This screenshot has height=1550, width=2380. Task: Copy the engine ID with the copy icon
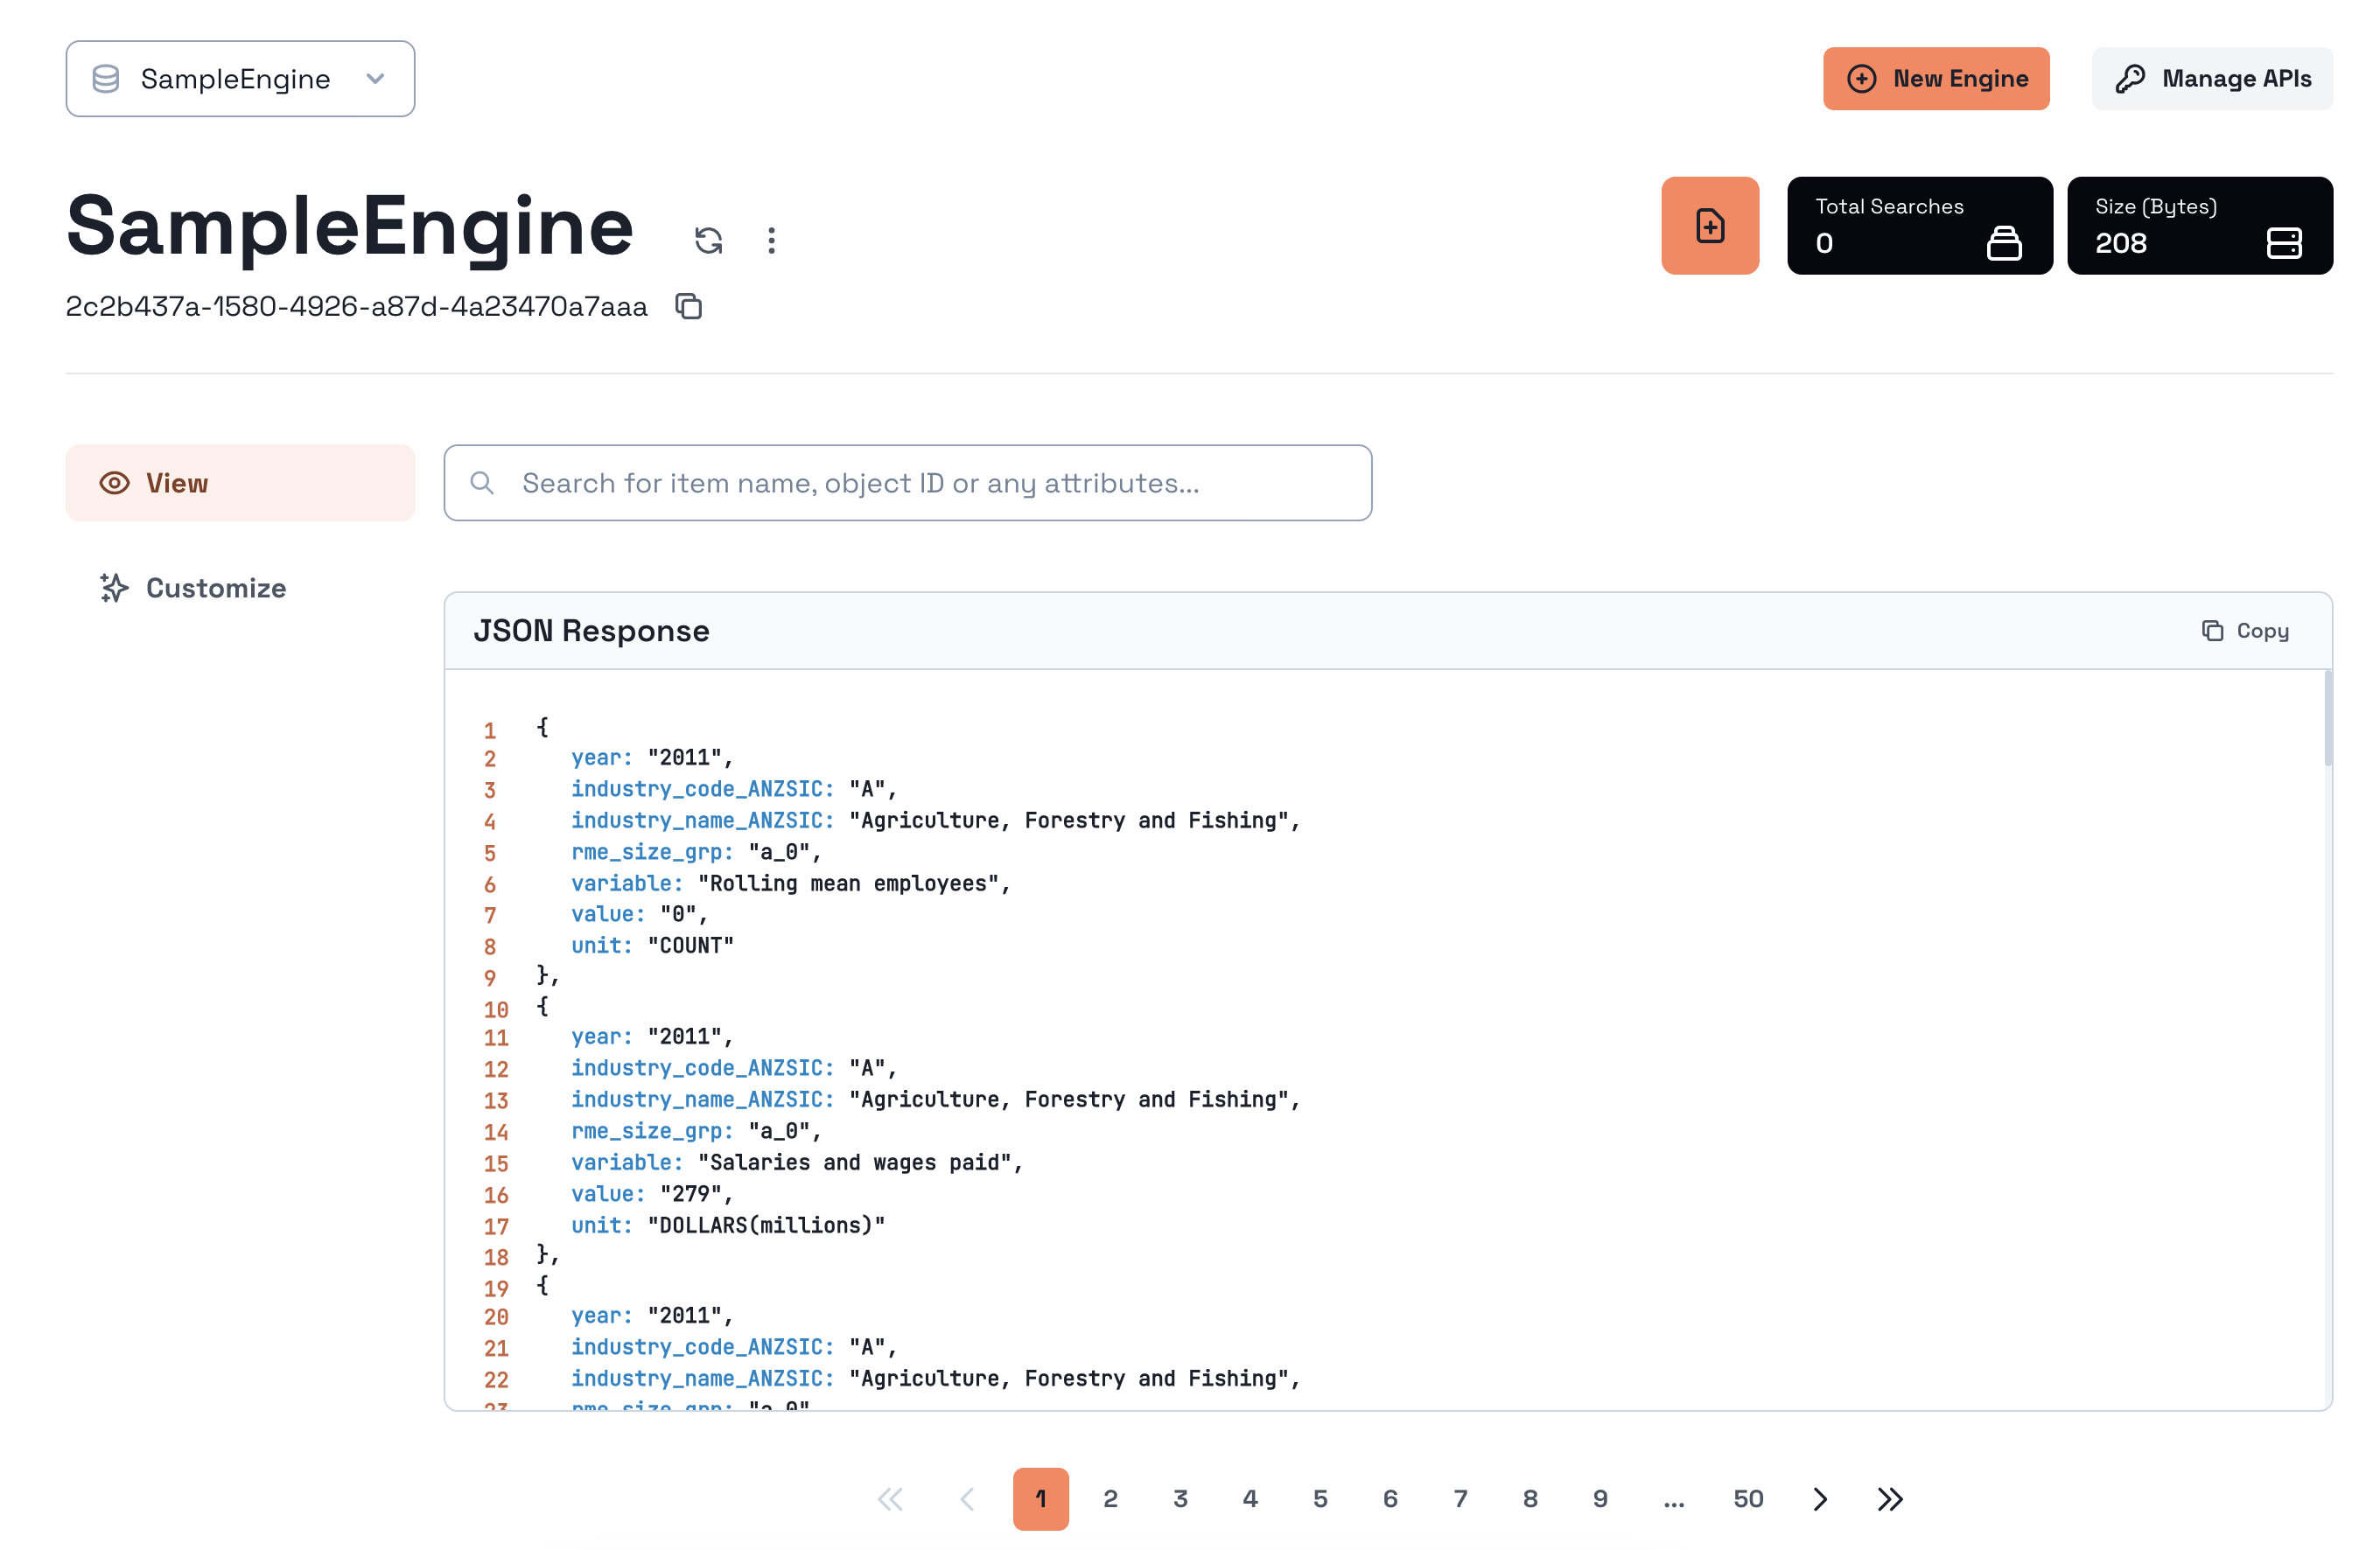[x=689, y=306]
